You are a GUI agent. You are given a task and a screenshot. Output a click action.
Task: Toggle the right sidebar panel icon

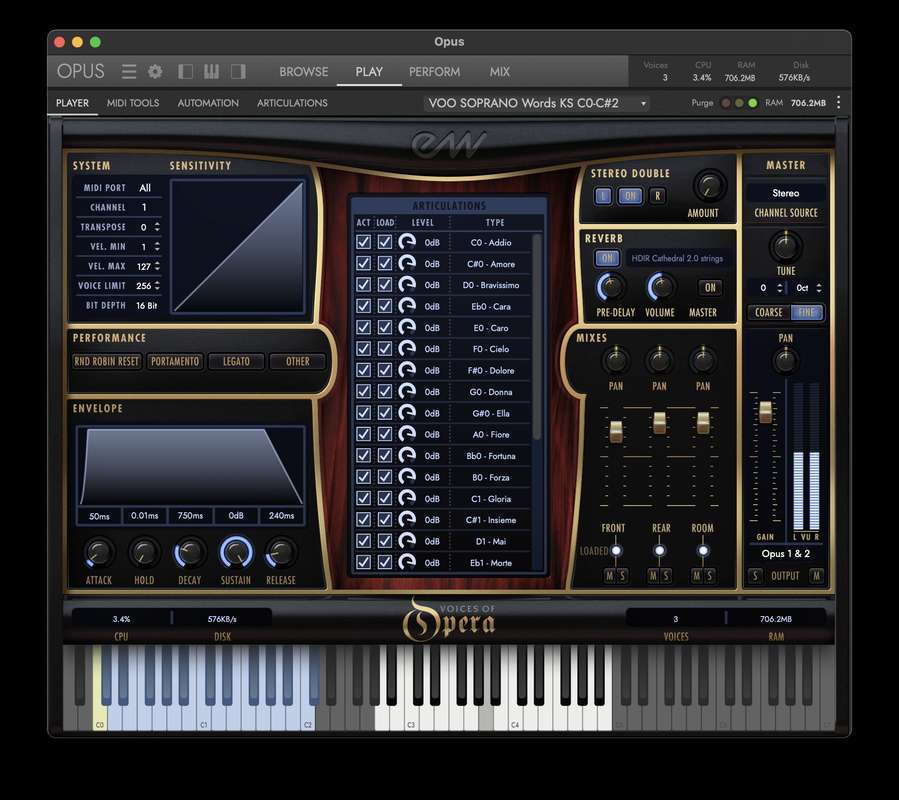tap(238, 71)
